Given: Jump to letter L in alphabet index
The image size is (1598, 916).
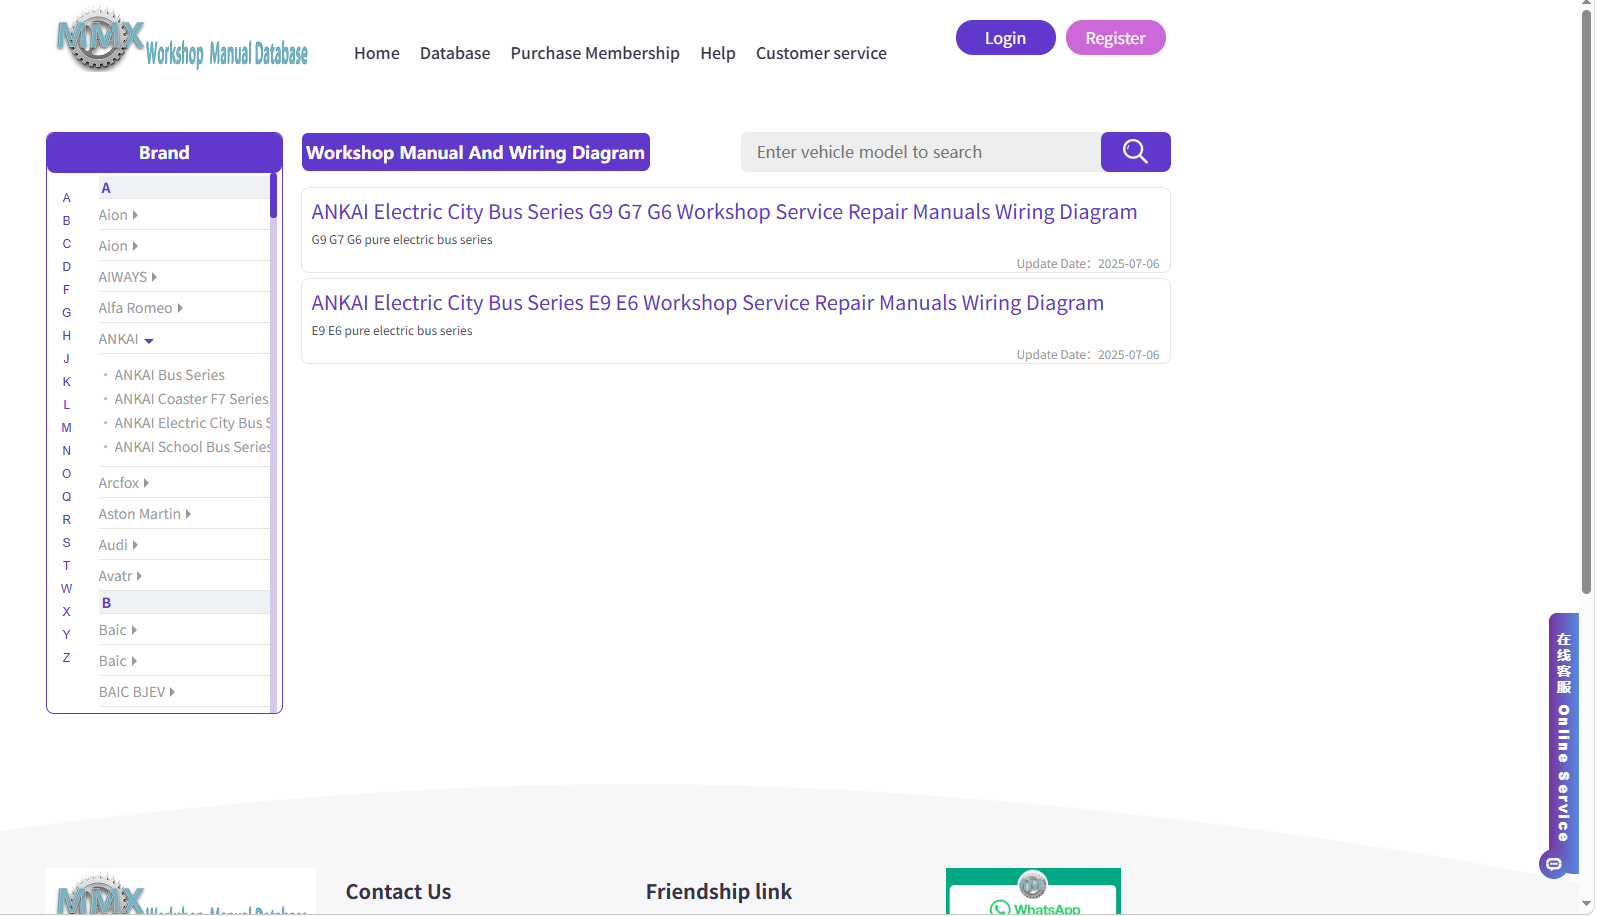Looking at the screenshot, I should tap(67, 405).
